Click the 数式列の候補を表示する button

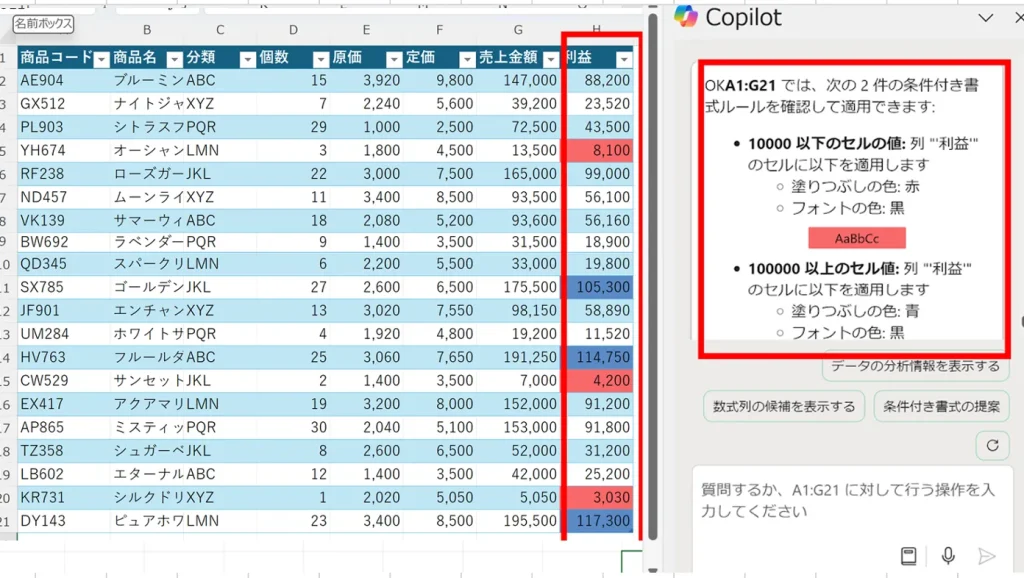(x=783, y=407)
